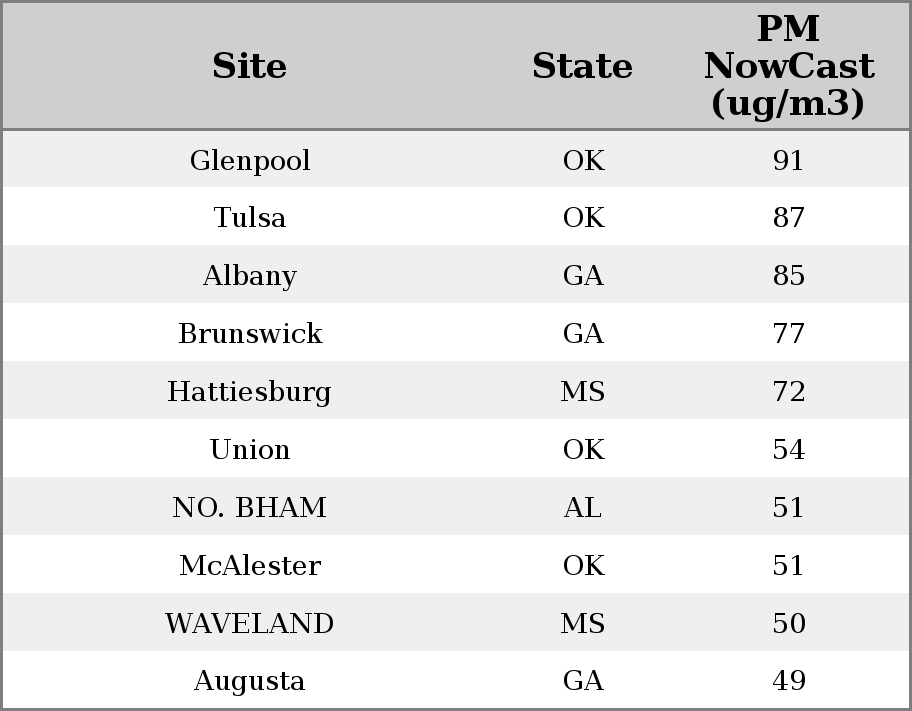This screenshot has width=912, height=711.
Task: Select Hattiesburg's PM value 72
Action: coord(789,392)
